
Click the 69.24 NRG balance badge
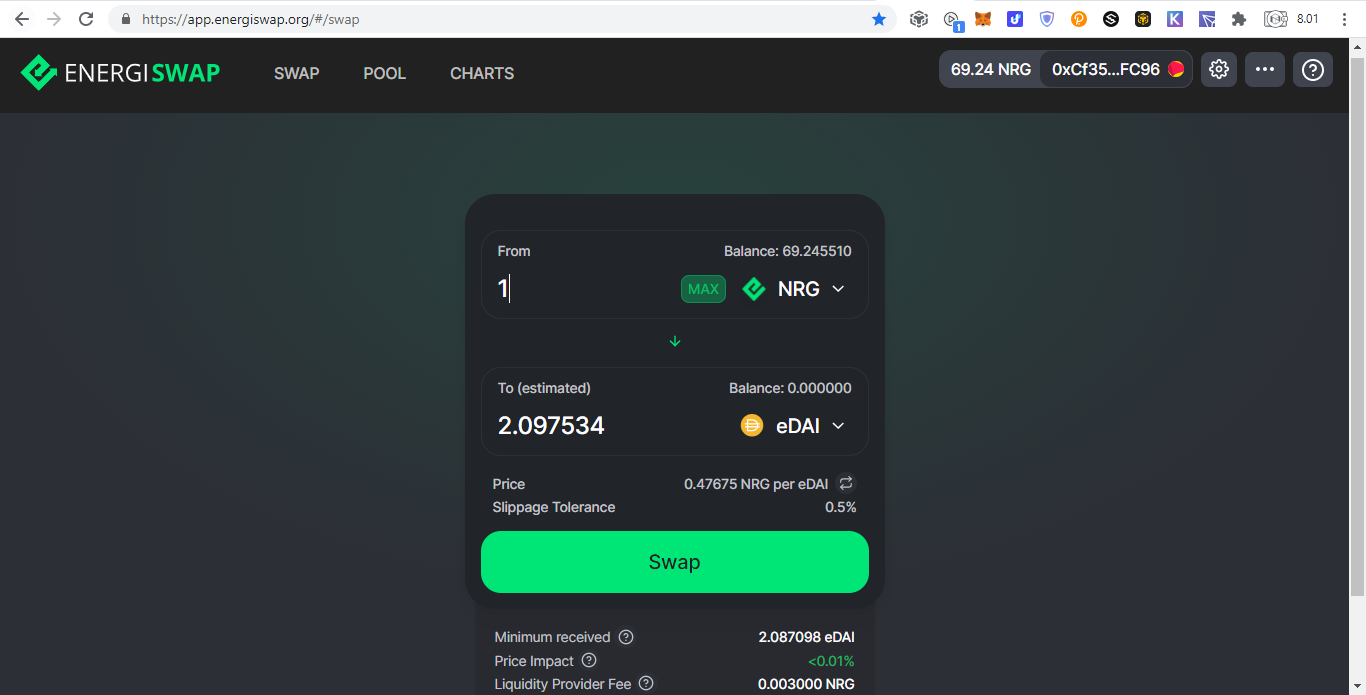coord(991,70)
